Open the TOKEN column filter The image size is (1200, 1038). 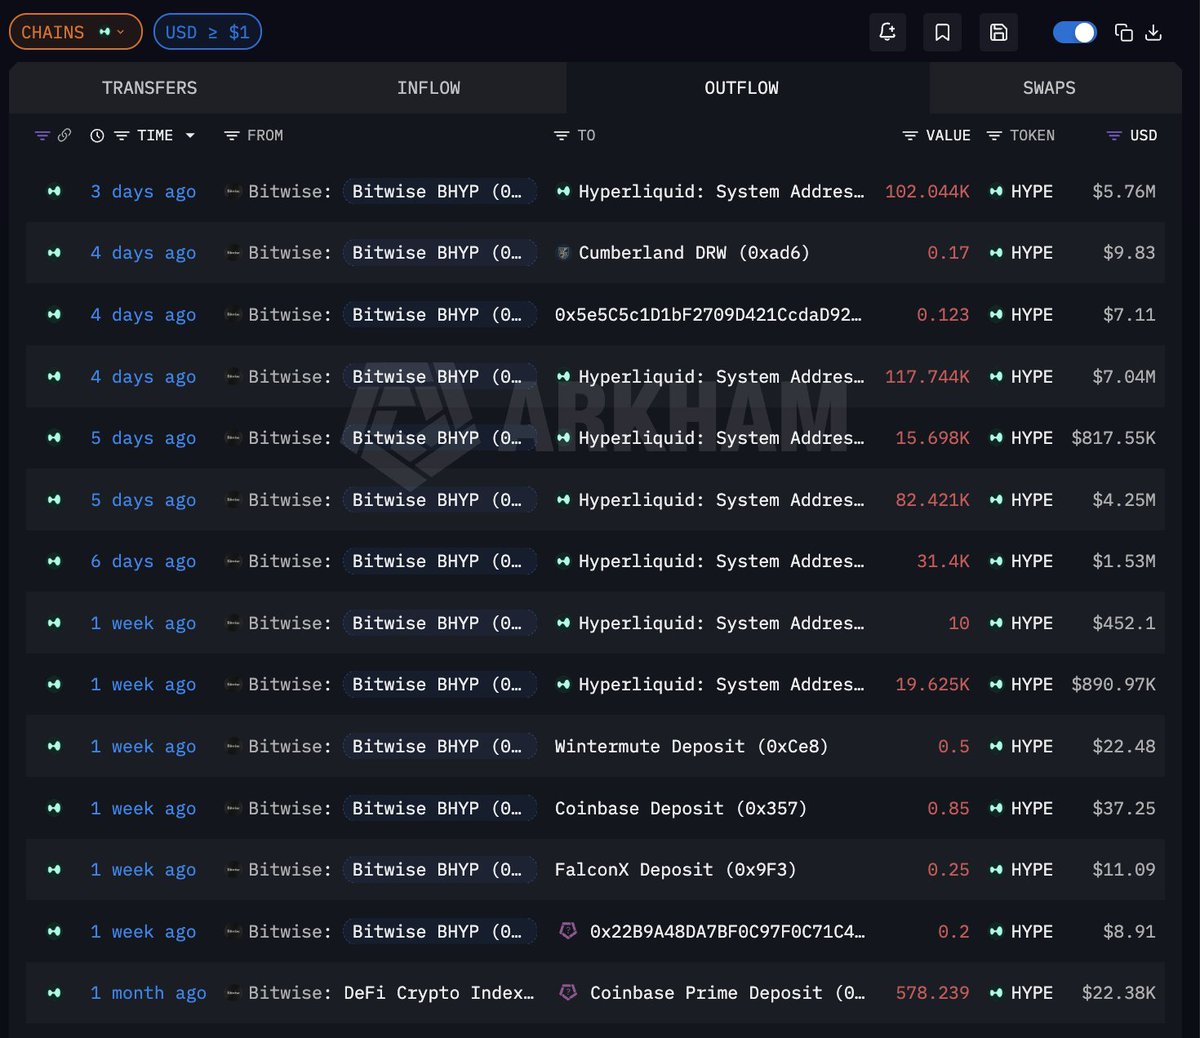(994, 136)
